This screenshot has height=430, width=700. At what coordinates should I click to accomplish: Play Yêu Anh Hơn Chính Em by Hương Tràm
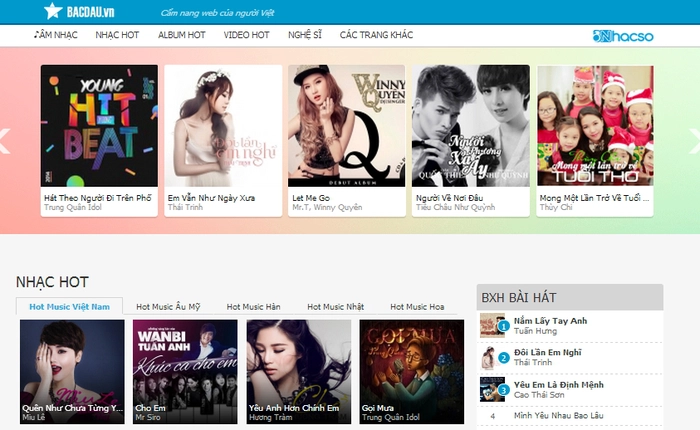(x=299, y=372)
